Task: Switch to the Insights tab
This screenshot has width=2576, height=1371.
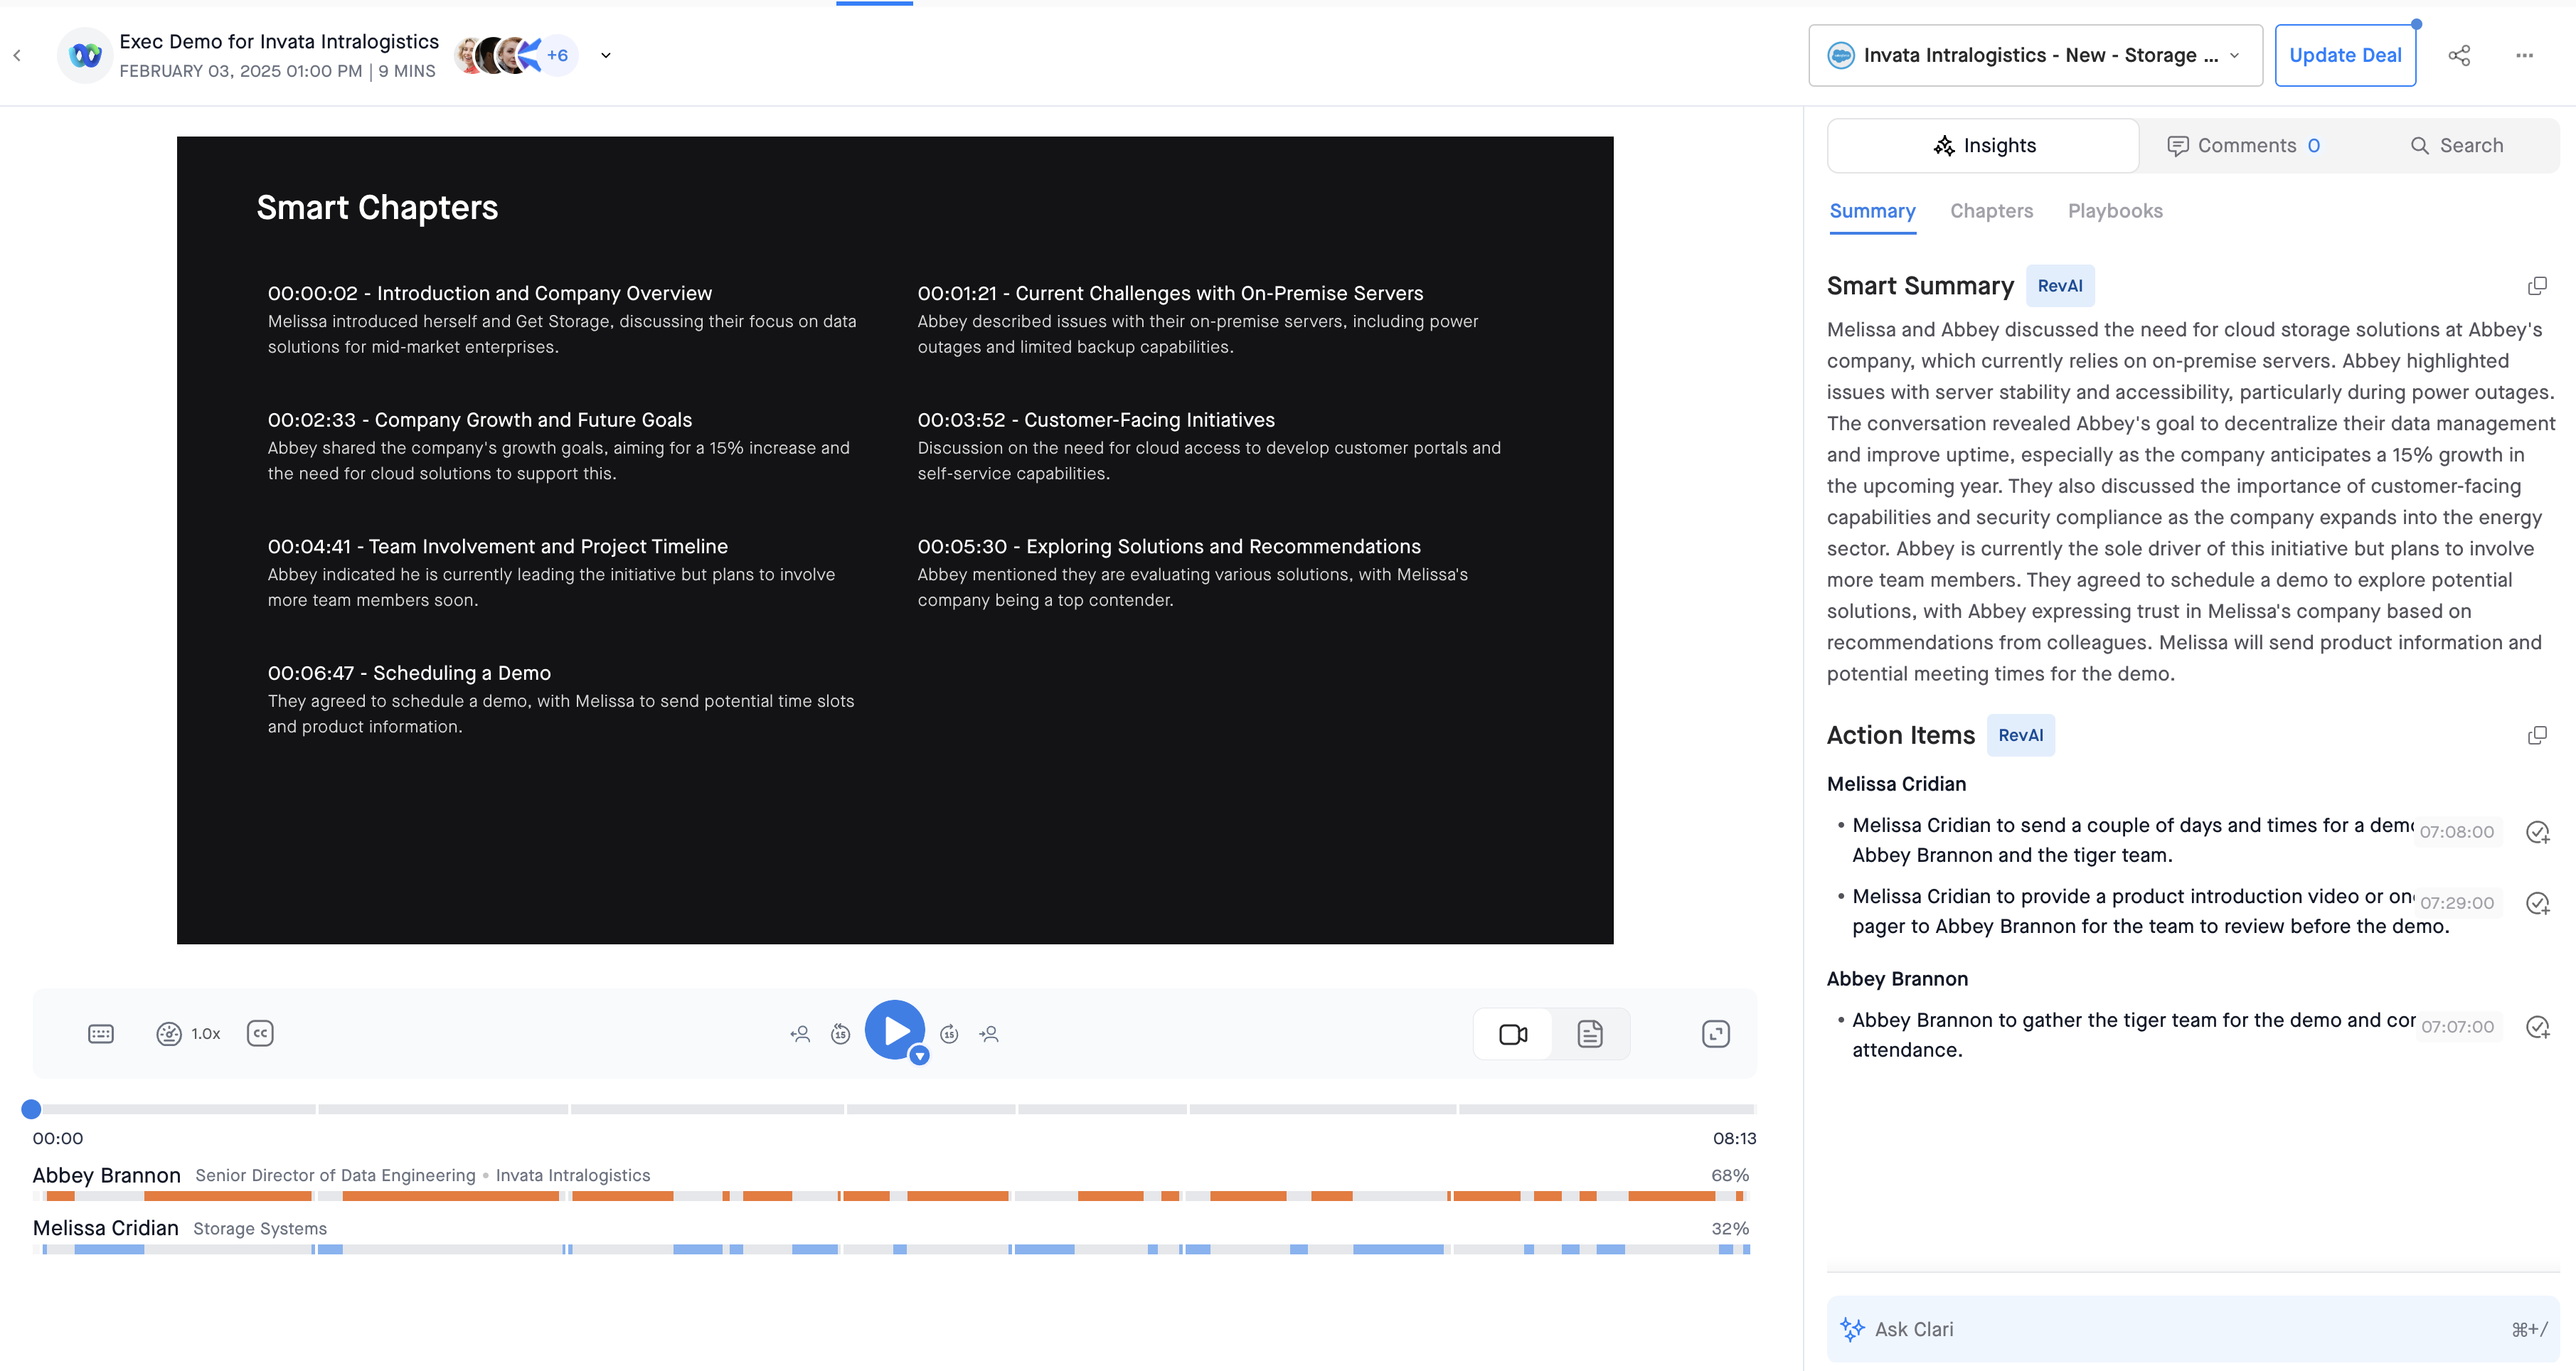Action: (x=1983, y=146)
